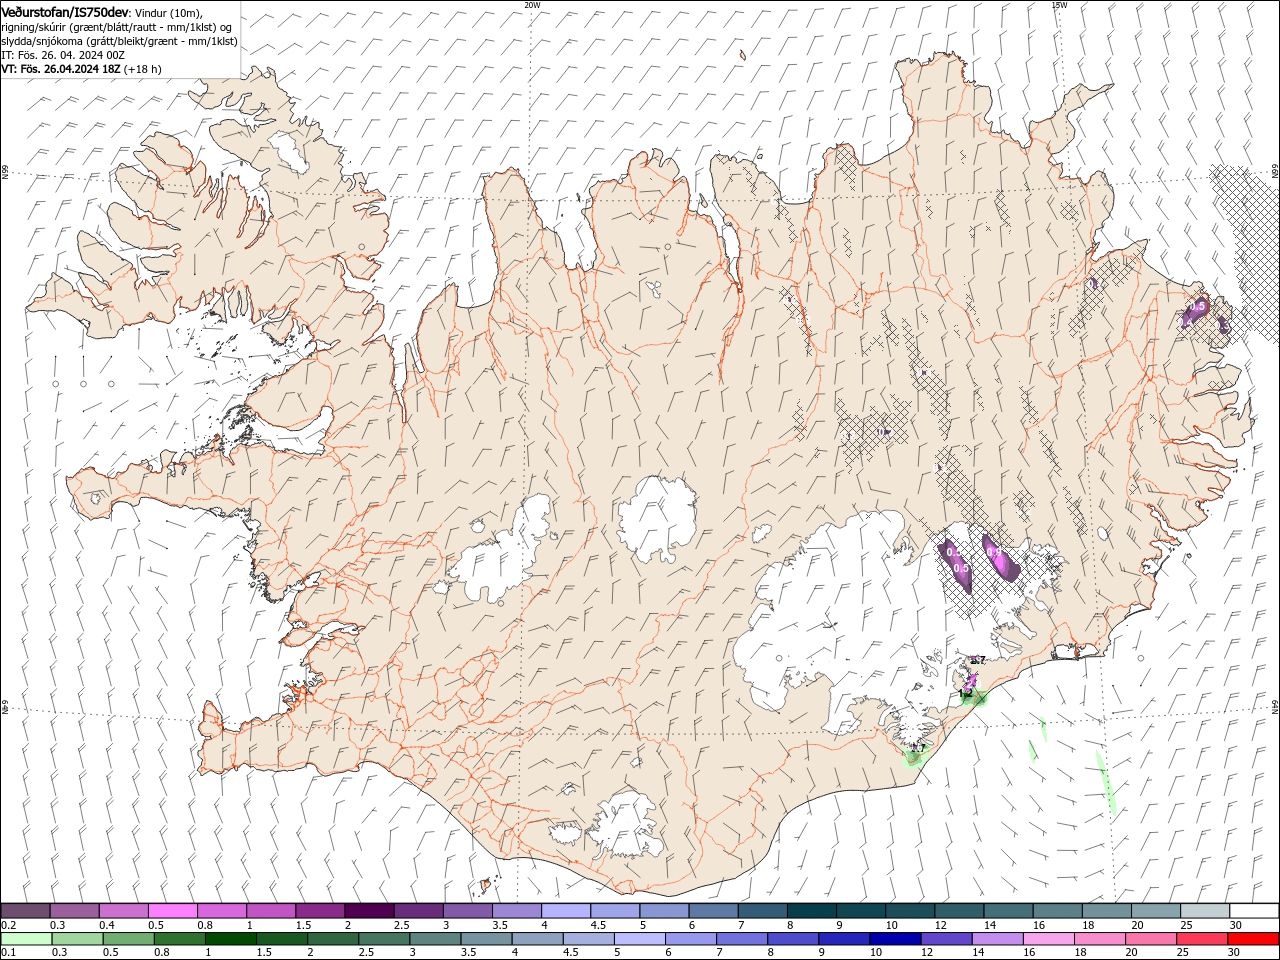This screenshot has width=1280, height=960.
Task: Click the 'rigning/skúrir' legend description line
Action: pyautogui.click(x=117, y=27)
